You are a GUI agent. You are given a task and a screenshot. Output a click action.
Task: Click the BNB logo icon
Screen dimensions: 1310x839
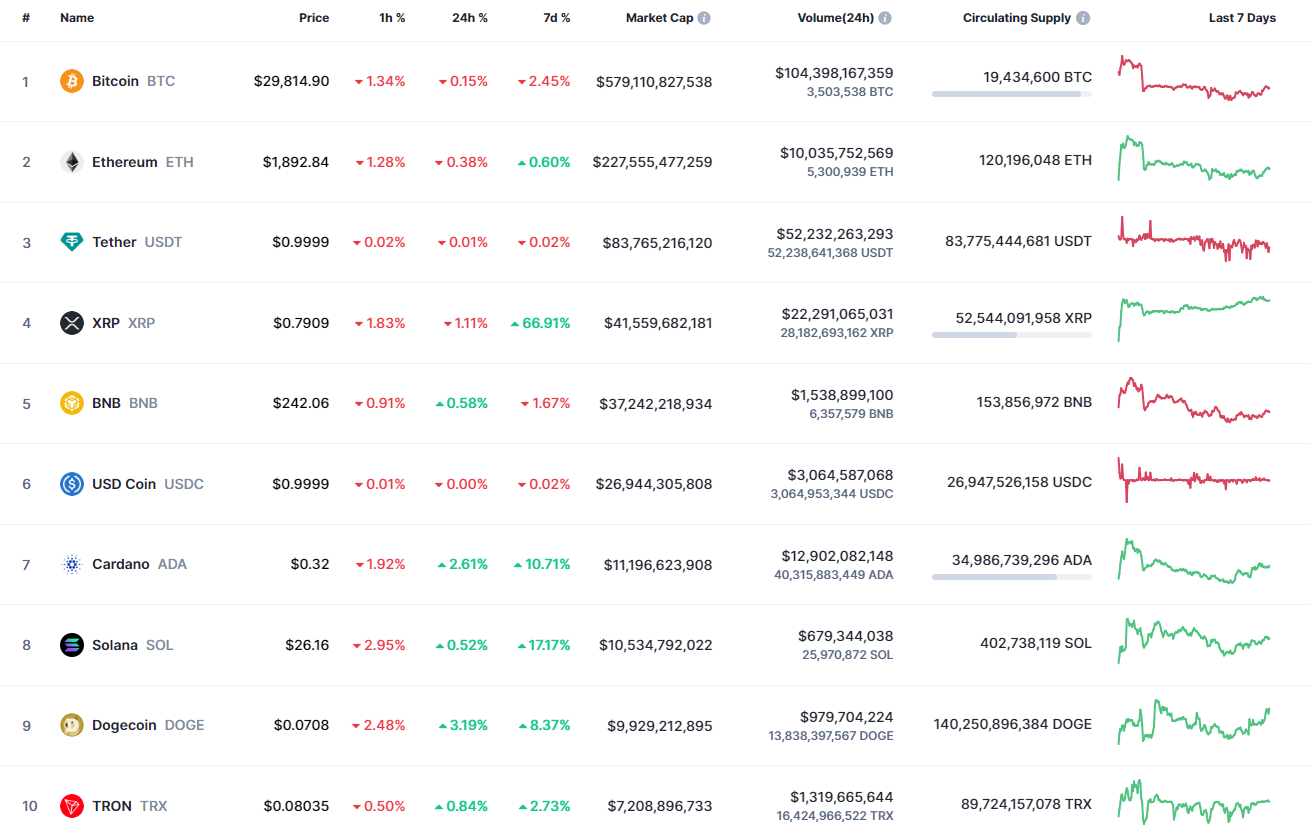[71, 403]
